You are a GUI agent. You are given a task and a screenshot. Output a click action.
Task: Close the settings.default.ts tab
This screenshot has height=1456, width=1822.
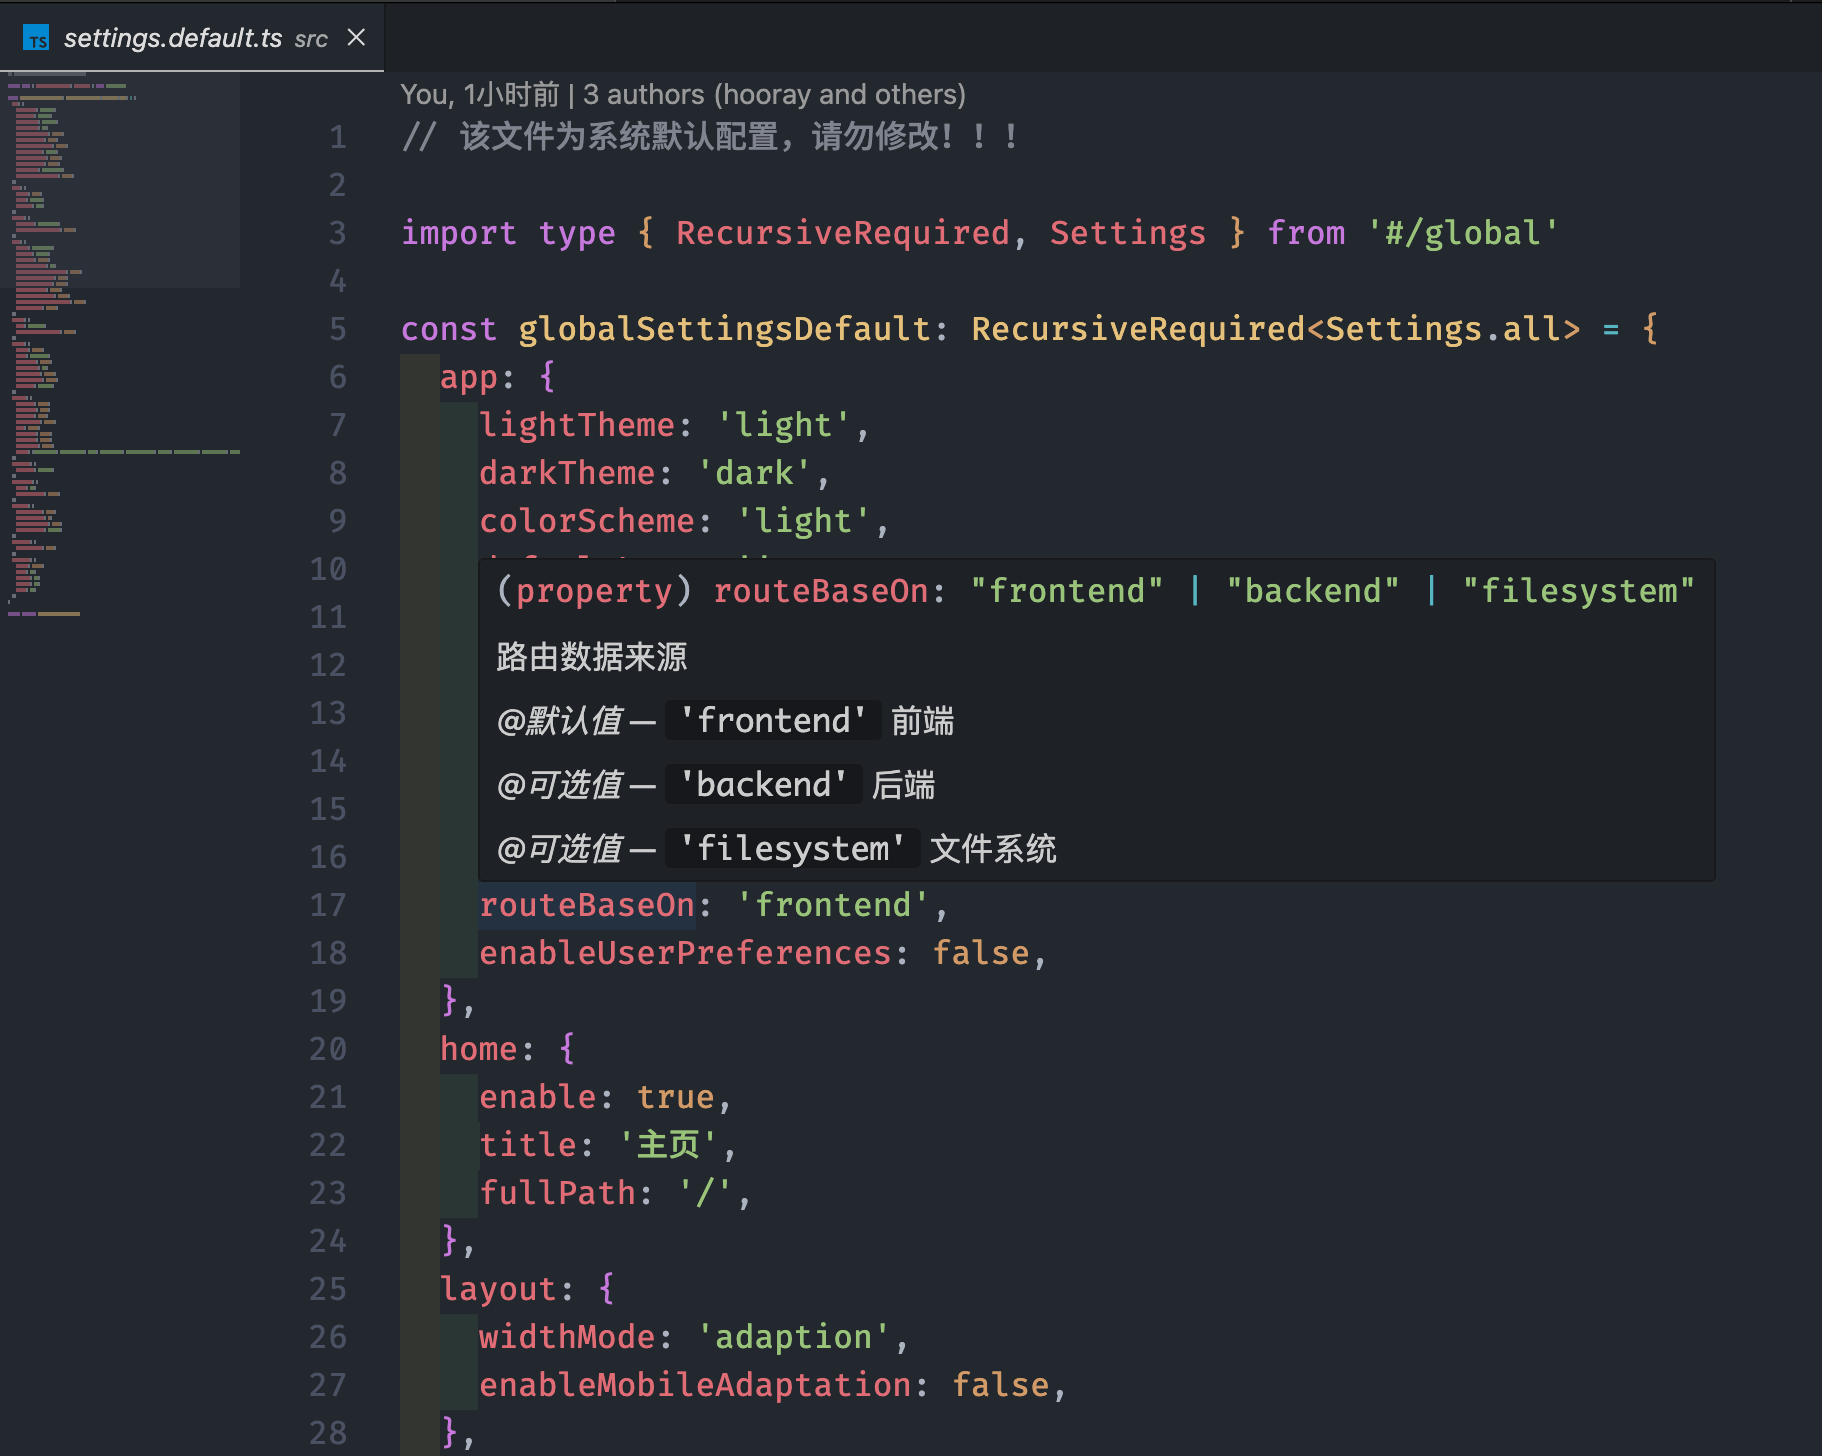point(356,38)
